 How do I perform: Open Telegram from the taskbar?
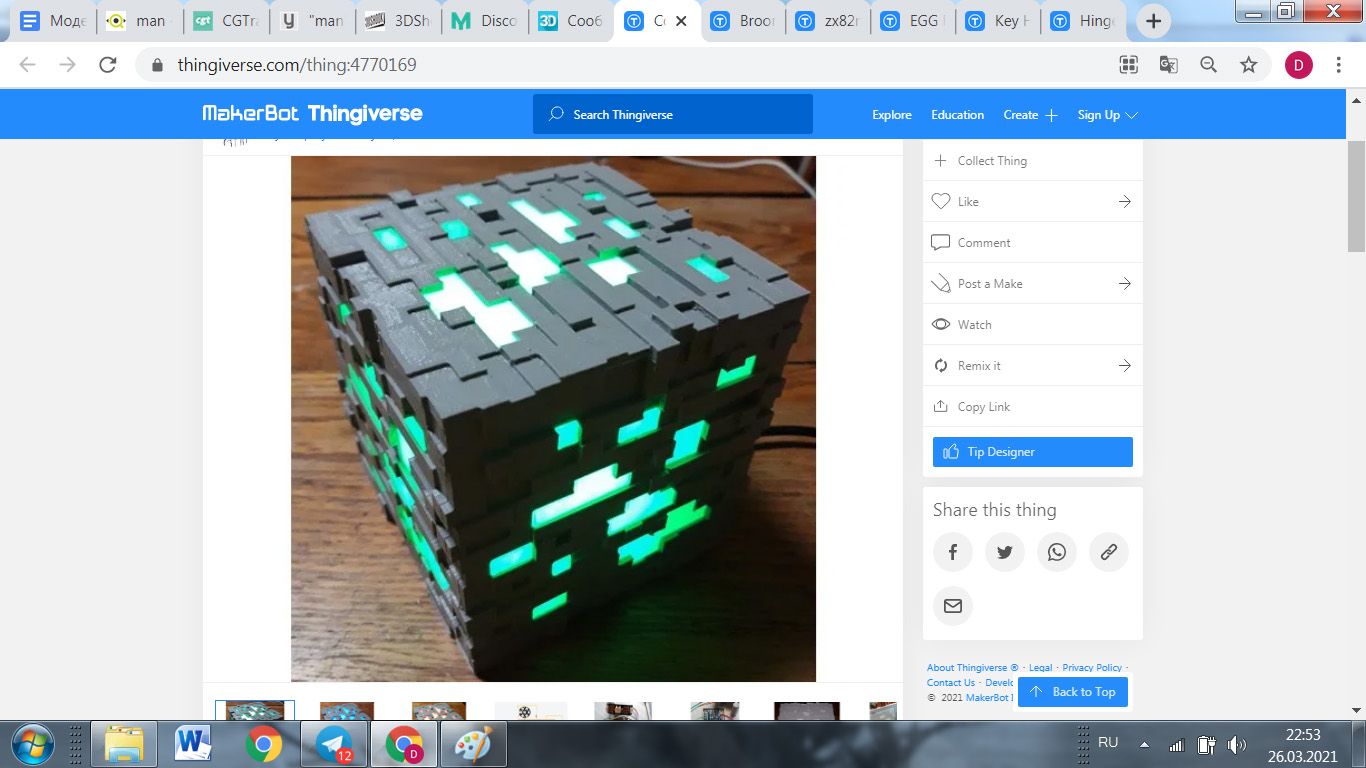(x=333, y=745)
